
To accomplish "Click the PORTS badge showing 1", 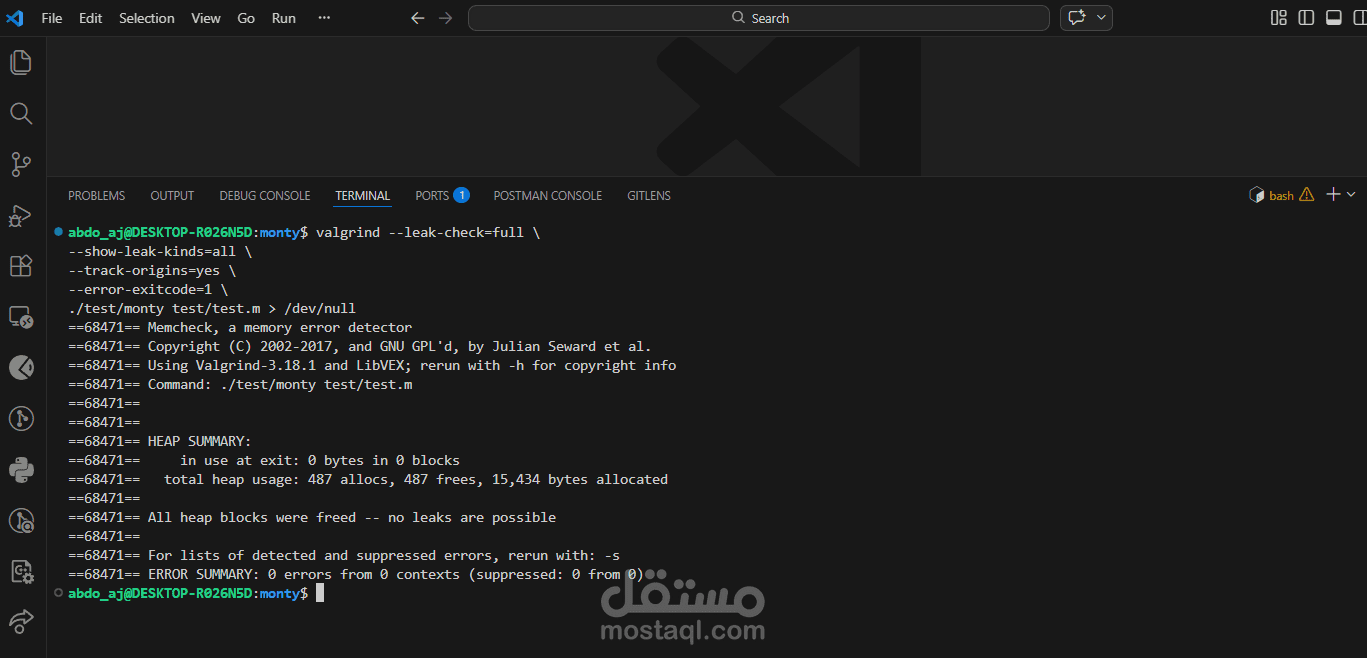I will tap(461, 195).
